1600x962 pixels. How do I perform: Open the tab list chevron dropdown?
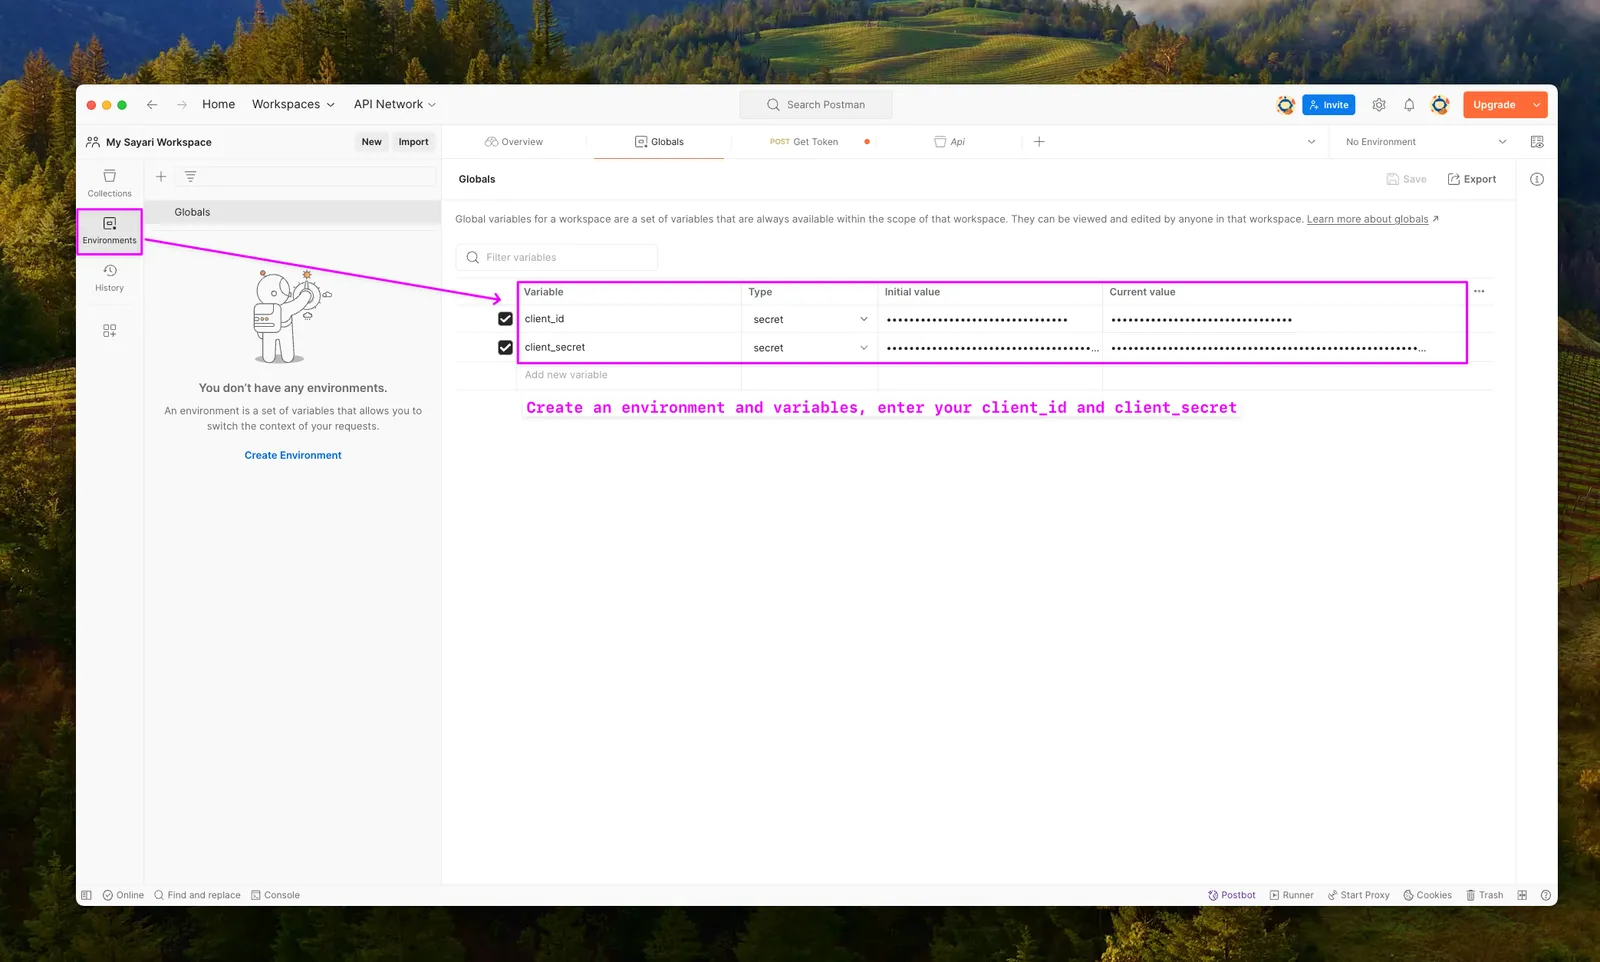coord(1311,142)
